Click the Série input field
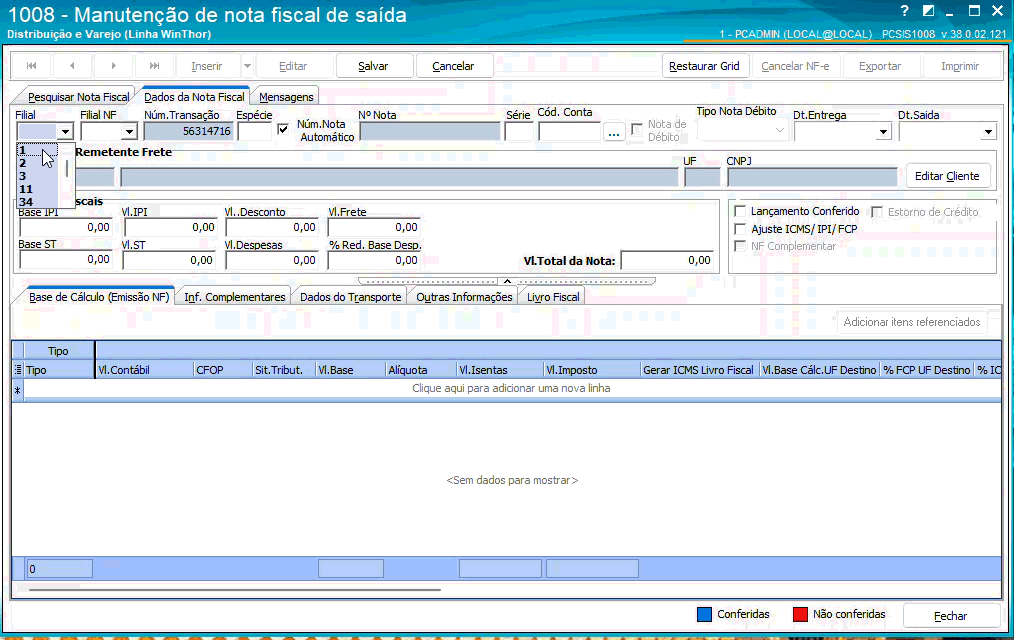This screenshot has width=1014, height=640. tap(519, 131)
